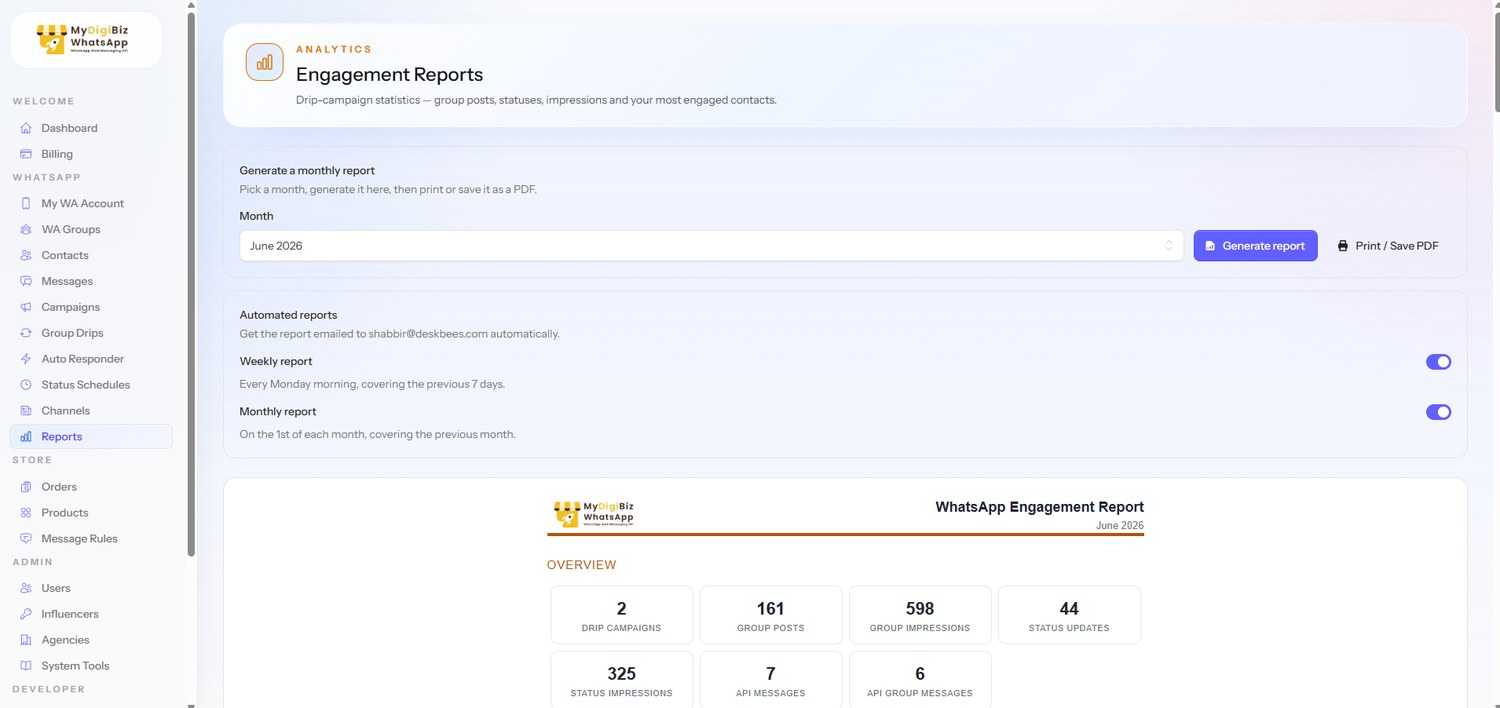
Task: Click the 'Engagement Reports' page heading
Action: click(389, 75)
